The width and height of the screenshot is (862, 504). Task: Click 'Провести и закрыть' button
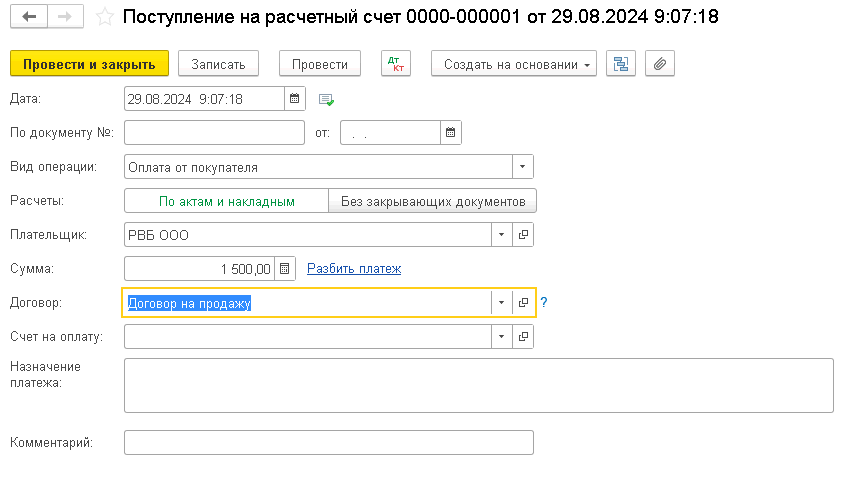click(90, 64)
